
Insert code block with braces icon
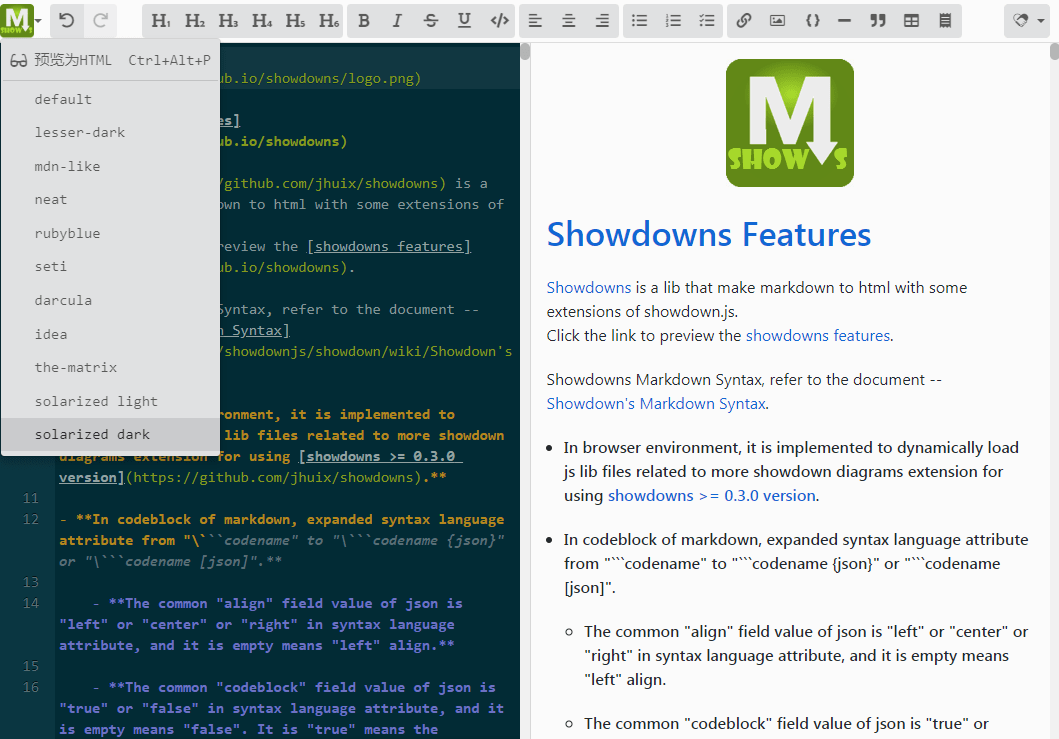pos(812,20)
